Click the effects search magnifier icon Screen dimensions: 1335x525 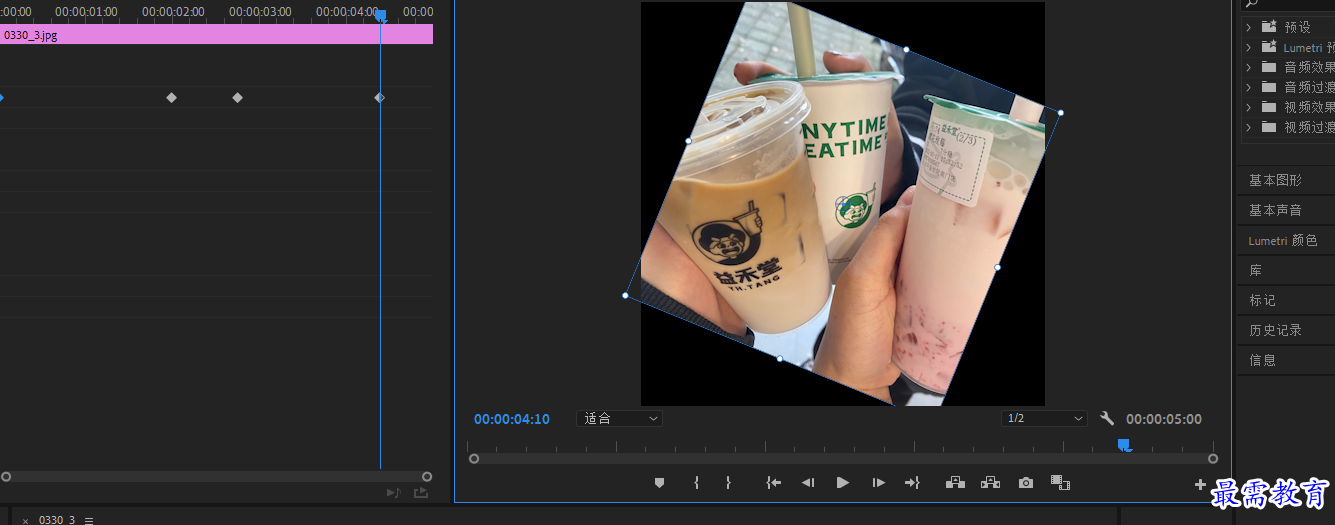pos(1251,4)
